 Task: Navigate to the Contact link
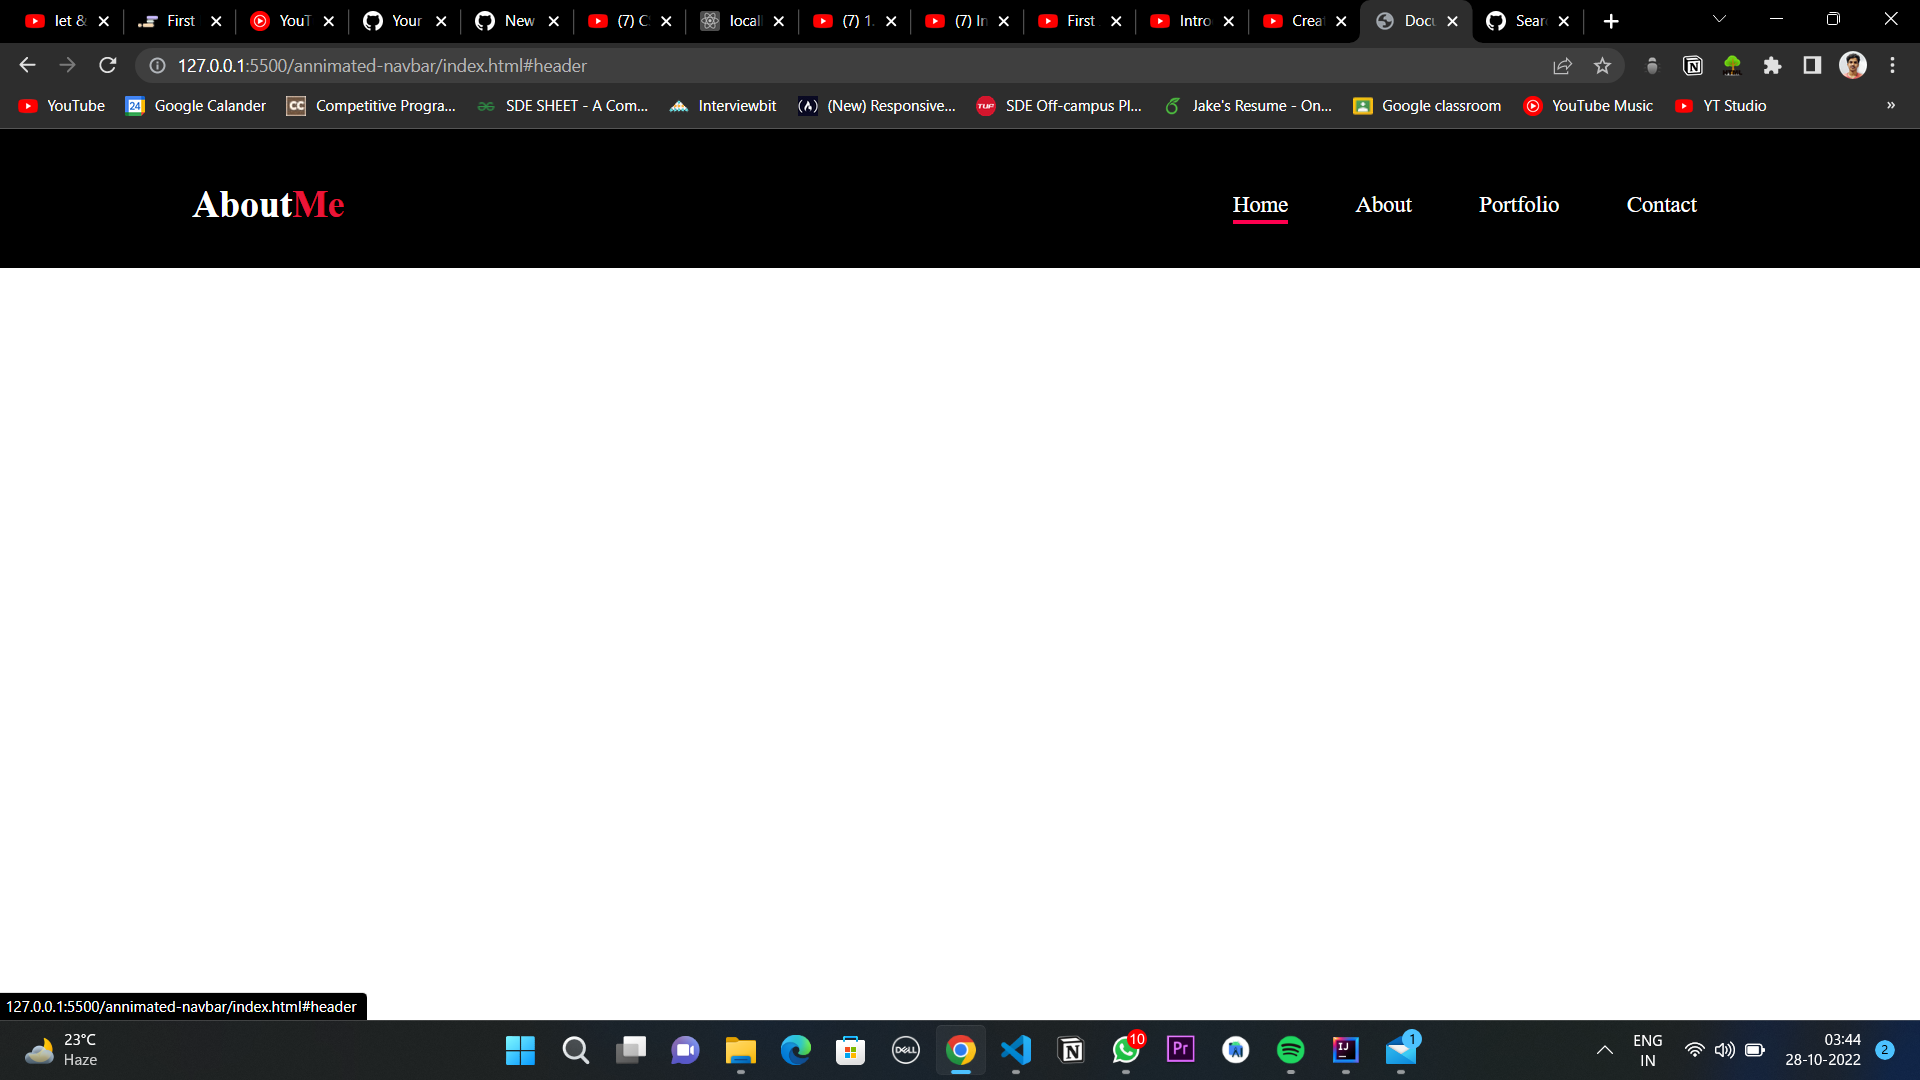[1661, 204]
